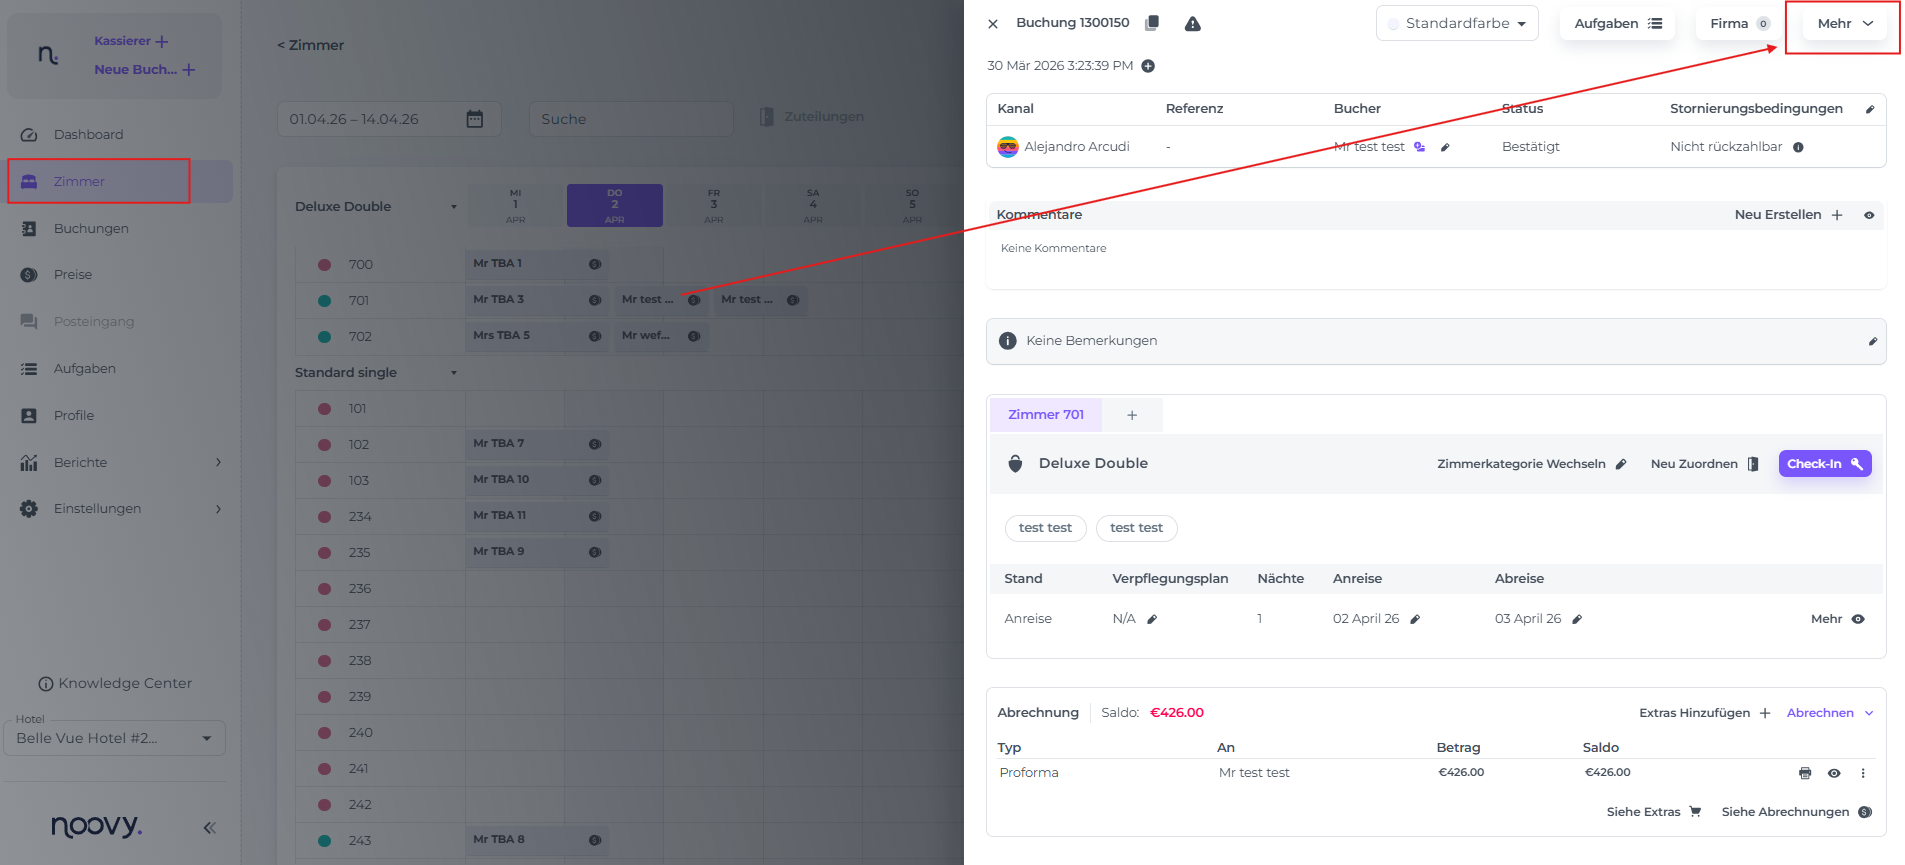Image resolution: width=1905 pixels, height=865 pixels.
Task: Open the Hotel selector Belle Vue Hotel
Action: point(114,738)
